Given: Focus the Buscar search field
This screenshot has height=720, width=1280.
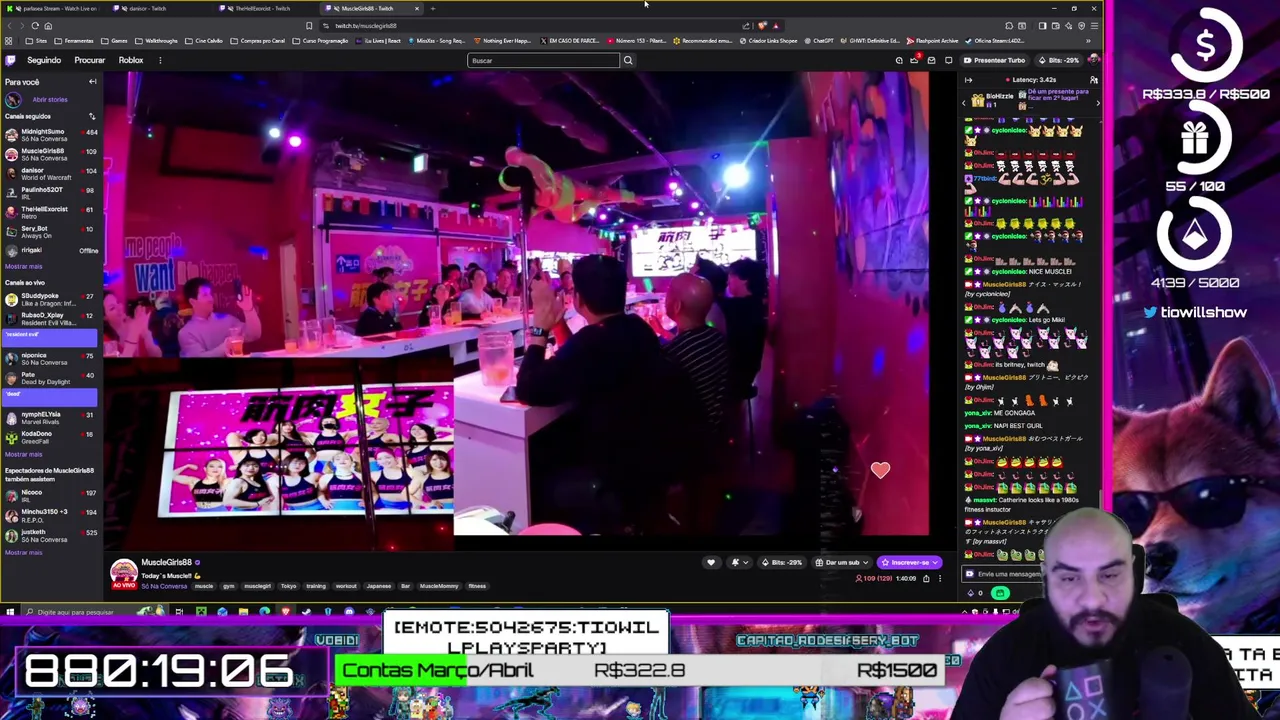Looking at the screenshot, I should (x=544, y=60).
